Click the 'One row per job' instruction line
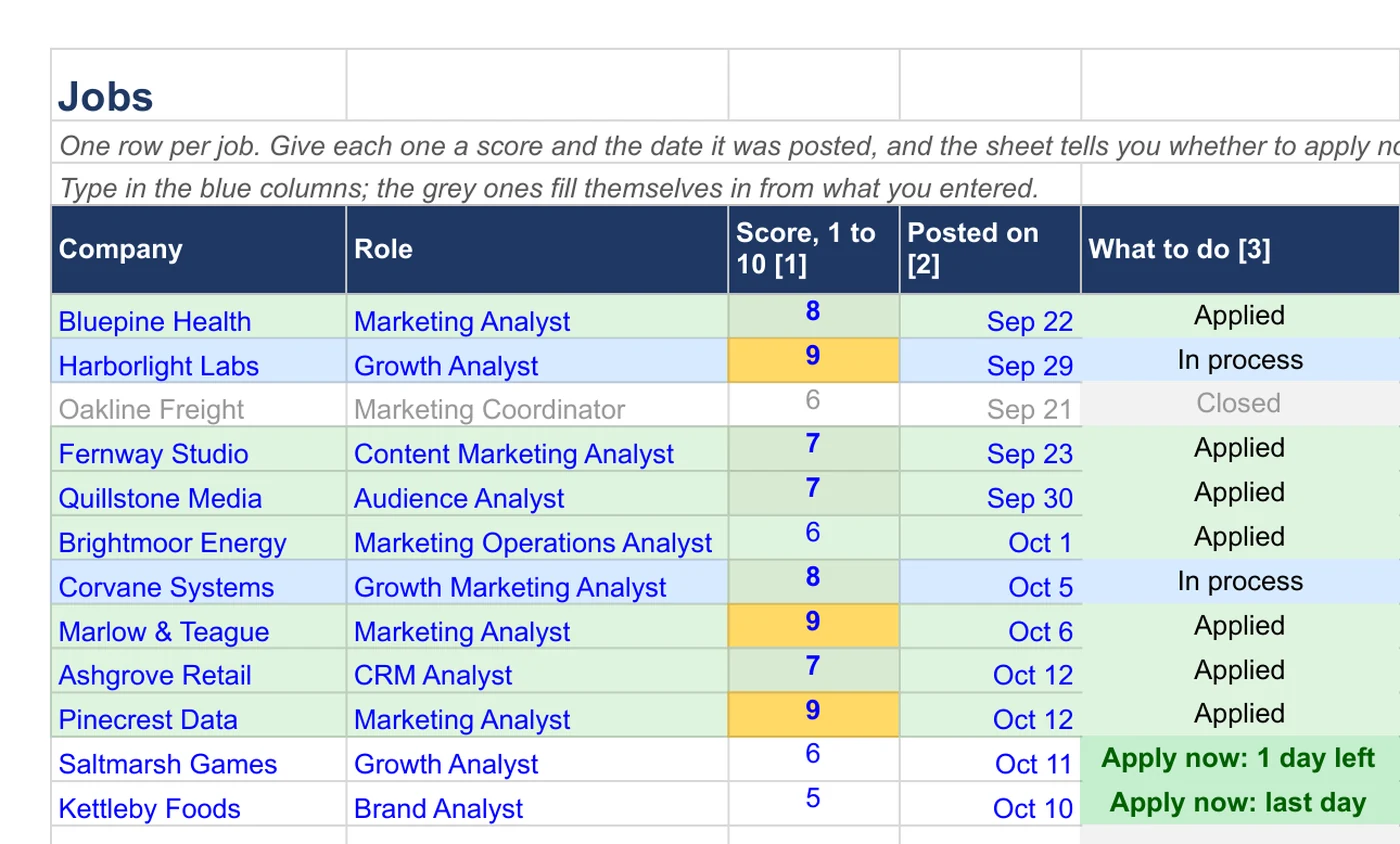The height and width of the screenshot is (844, 1400). coord(726,145)
